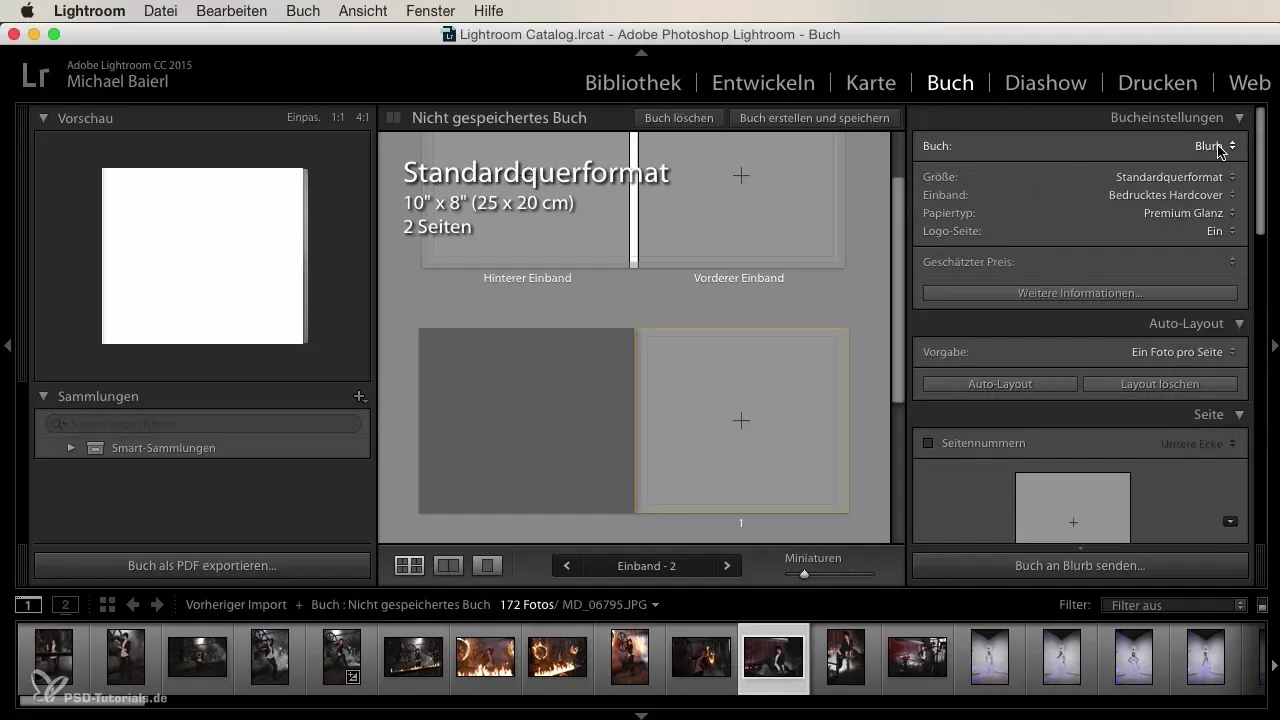Adjust Miniaturen size slider
The height and width of the screenshot is (720, 1280).
(804, 574)
